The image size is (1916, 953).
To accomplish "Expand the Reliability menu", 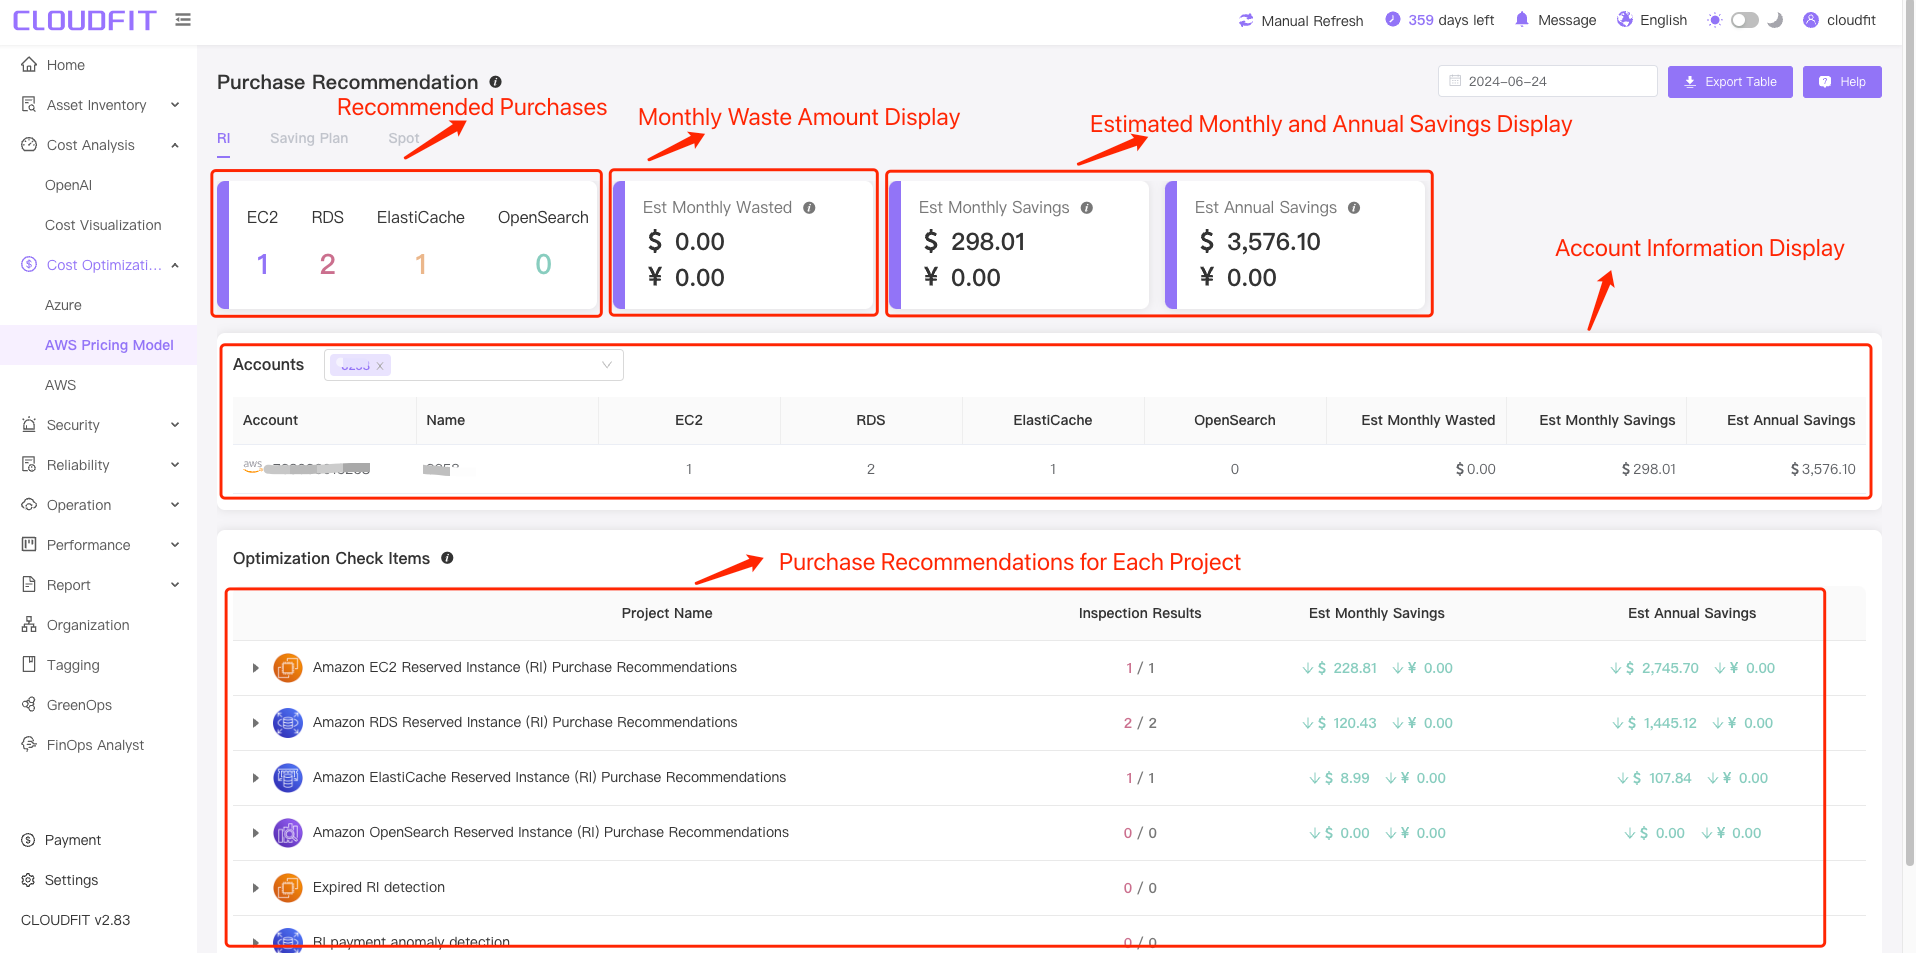I will (175, 465).
